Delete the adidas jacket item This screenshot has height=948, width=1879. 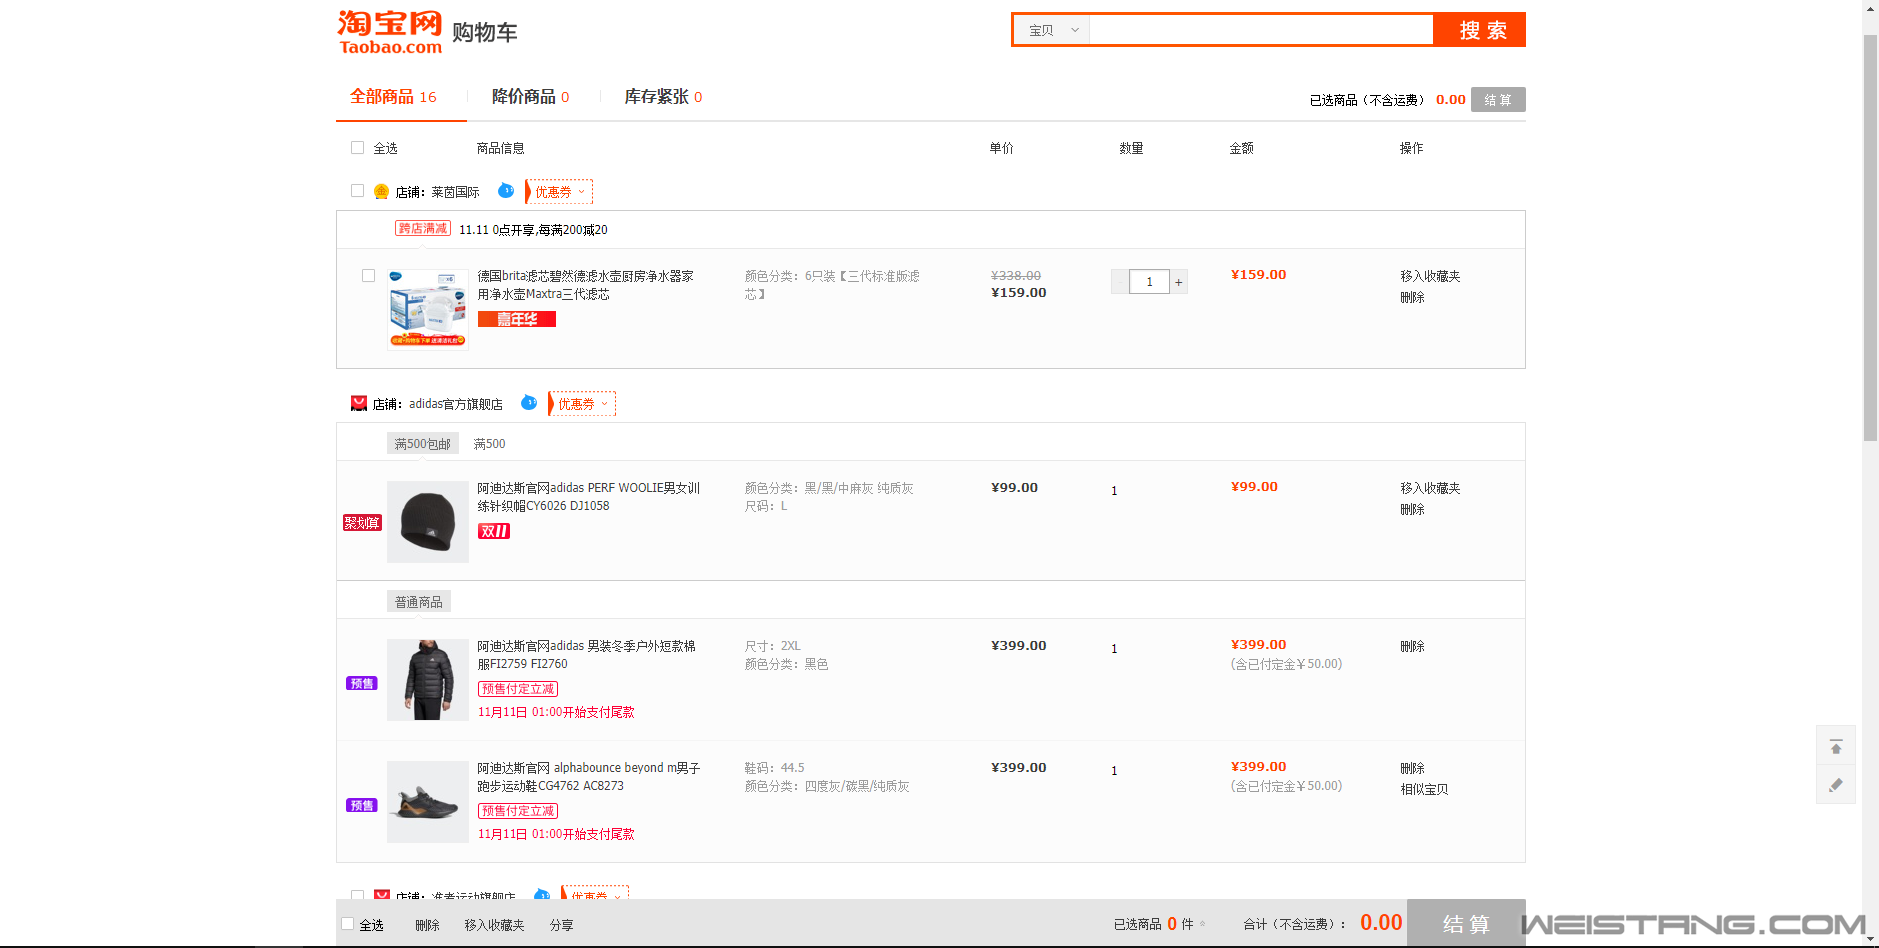1412,646
